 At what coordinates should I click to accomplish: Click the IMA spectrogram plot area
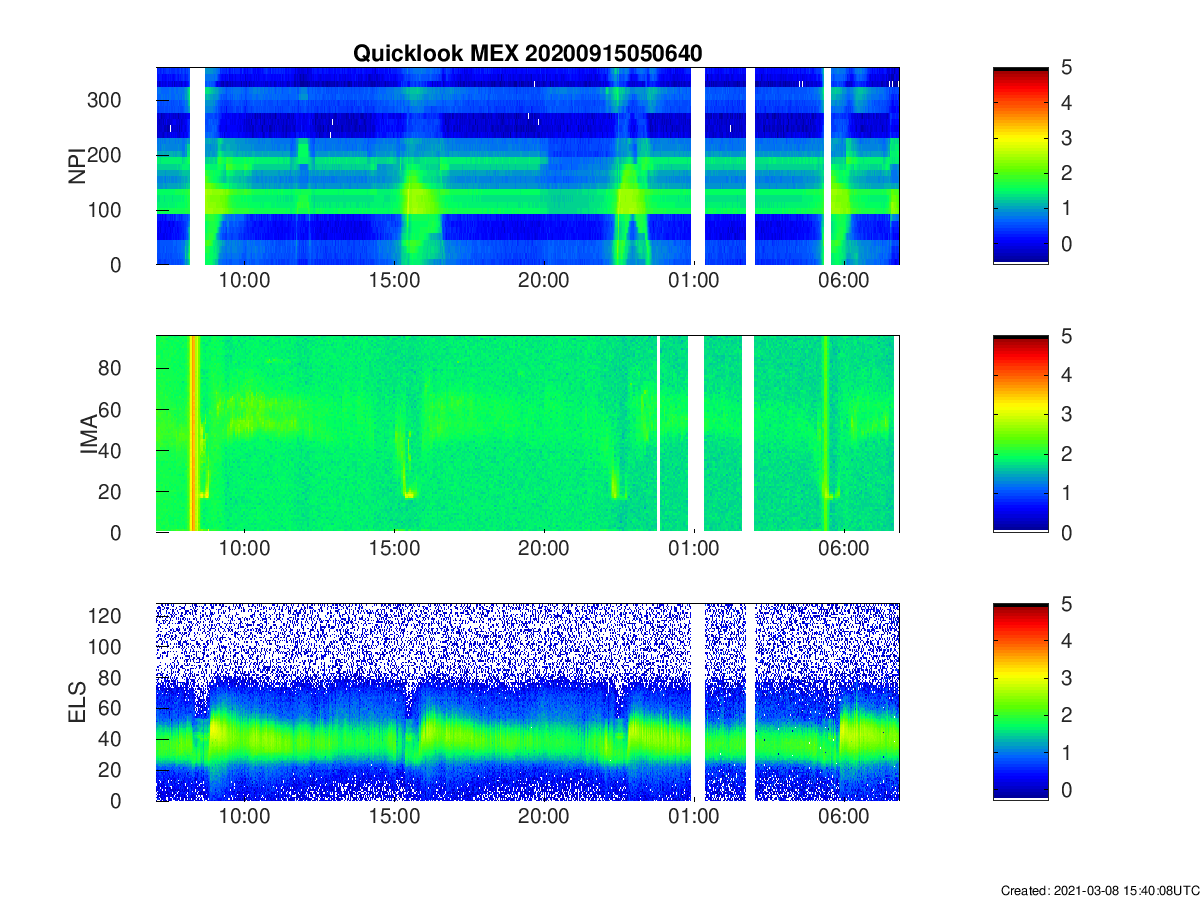pos(528,434)
